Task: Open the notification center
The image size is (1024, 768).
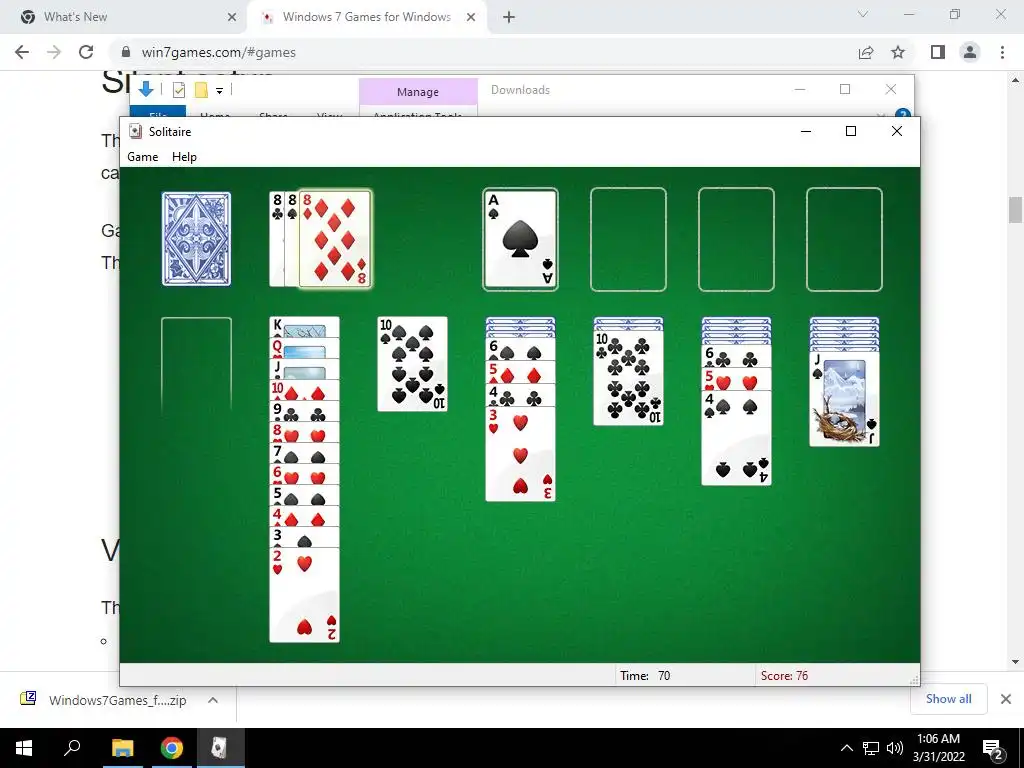Action: click(x=993, y=749)
